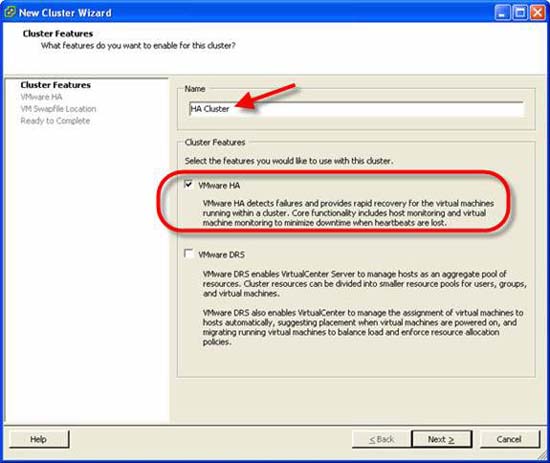Maximize the New Cluster Wizard window
The width and height of the screenshot is (550, 463).
520,13
